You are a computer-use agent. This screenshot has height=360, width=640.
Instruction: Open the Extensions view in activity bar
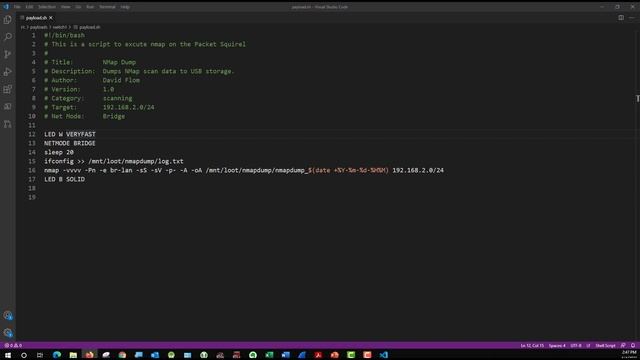tap(8, 89)
